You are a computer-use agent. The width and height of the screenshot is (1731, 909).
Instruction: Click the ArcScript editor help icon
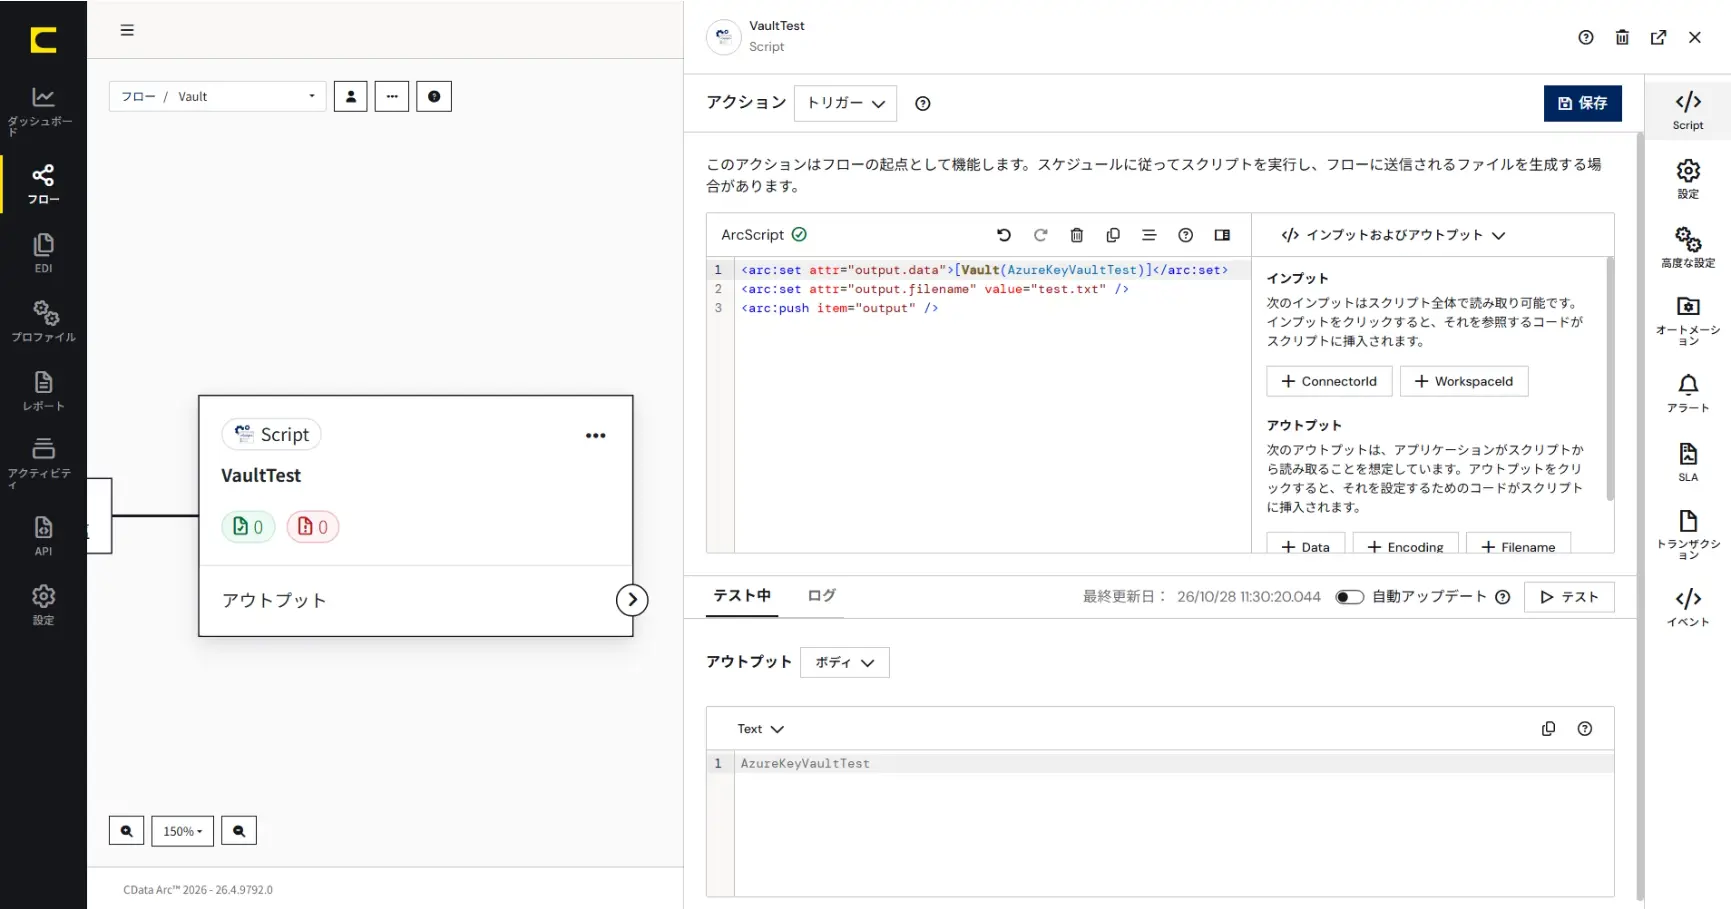[1185, 235]
